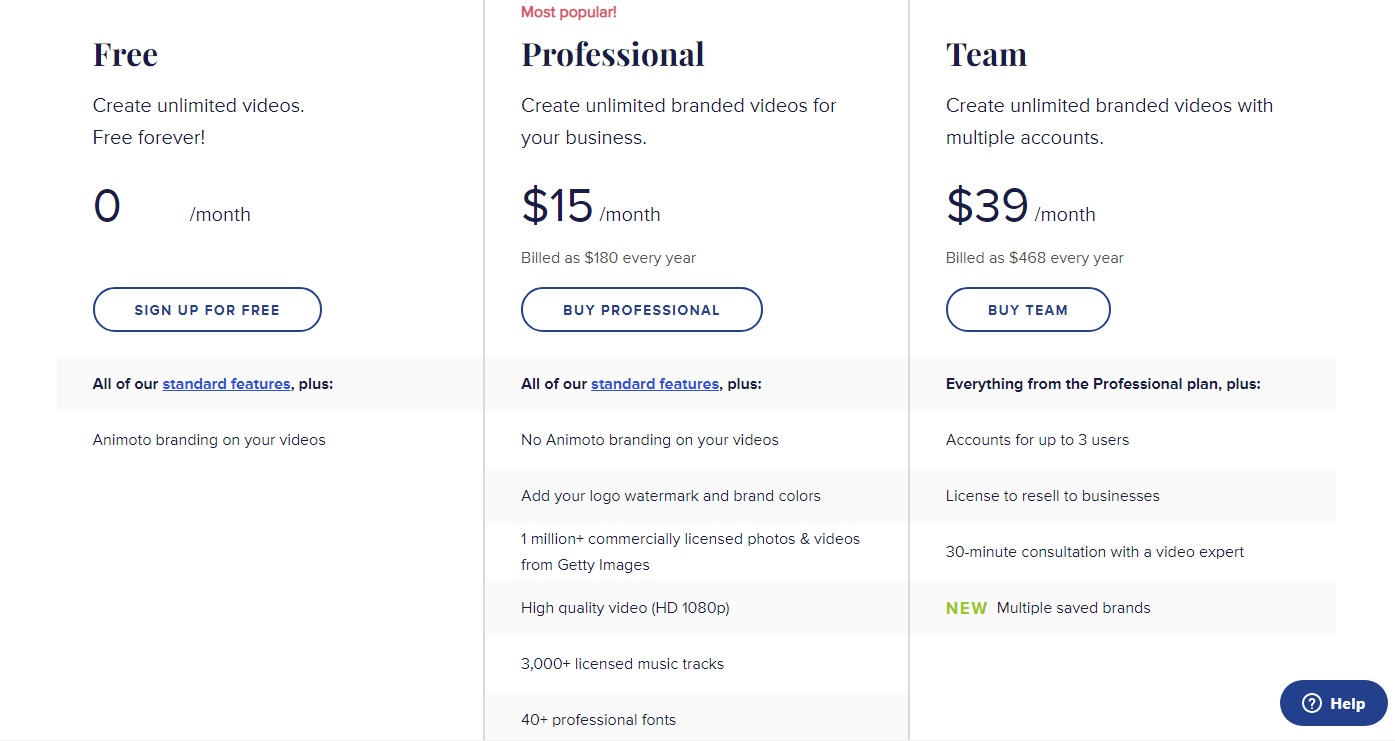The width and height of the screenshot is (1395, 741).
Task: Select the Buy Professional button
Action: pos(641,310)
